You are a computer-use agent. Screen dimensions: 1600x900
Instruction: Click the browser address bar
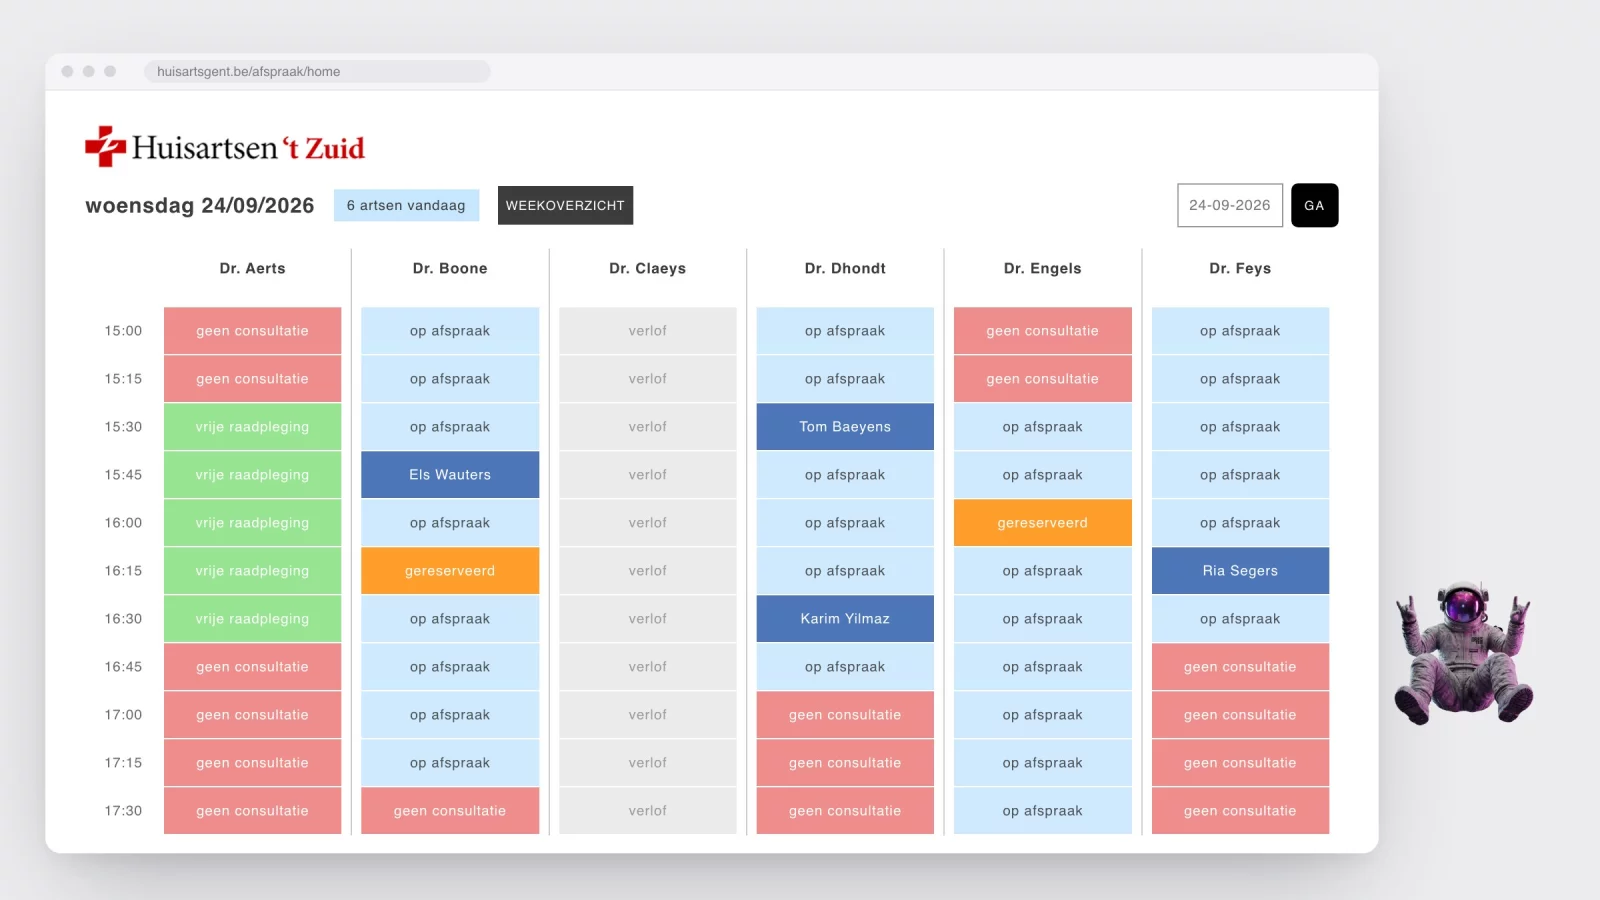tap(317, 71)
